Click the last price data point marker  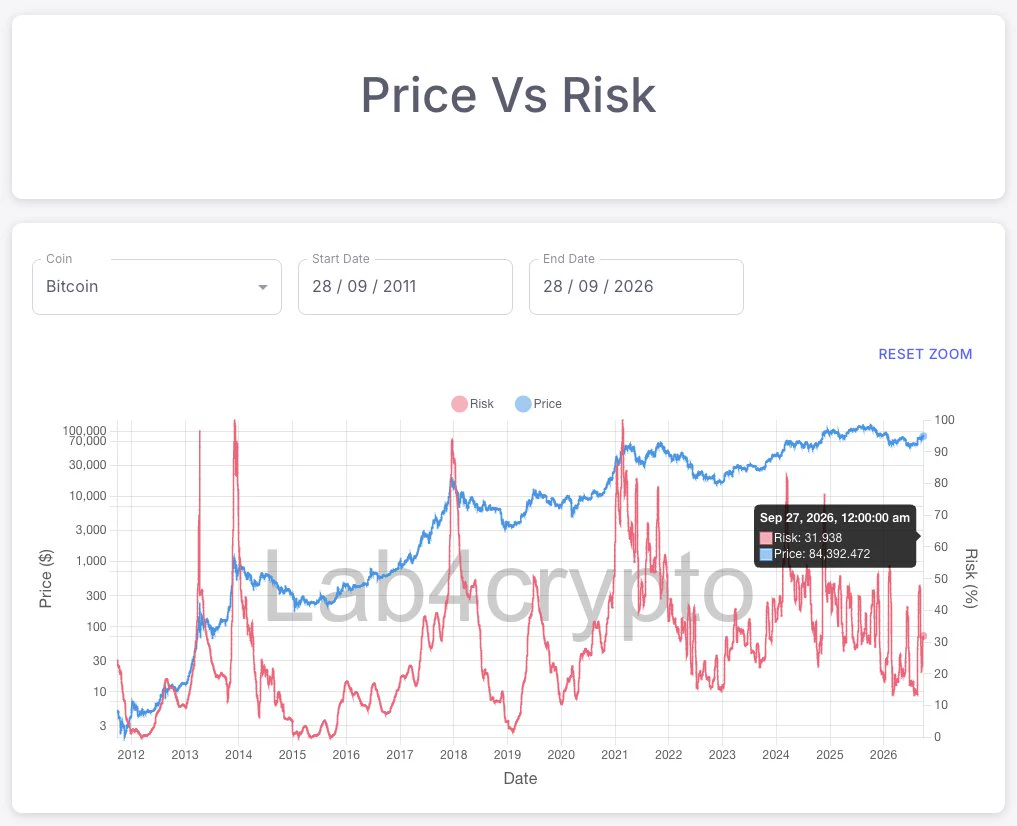coord(924,436)
